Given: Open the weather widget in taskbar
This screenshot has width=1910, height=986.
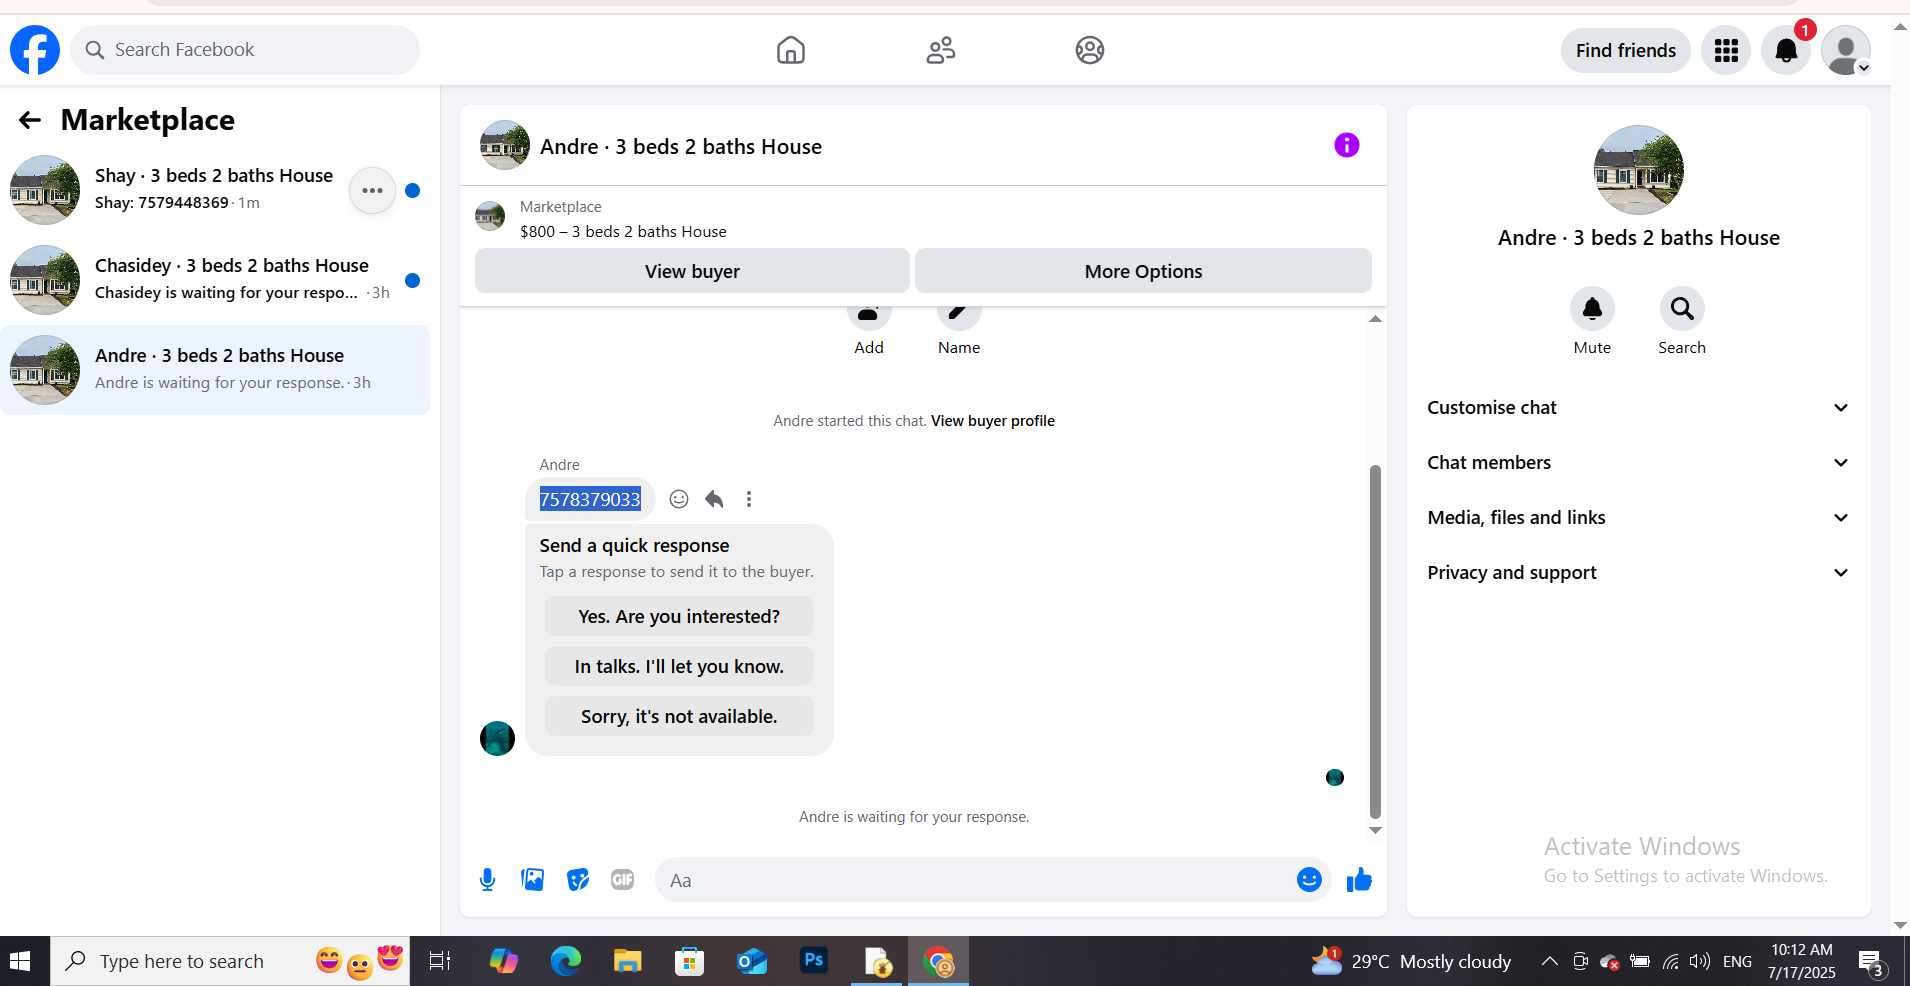Looking at the screenshot, I should click(x=1411, y=961).
